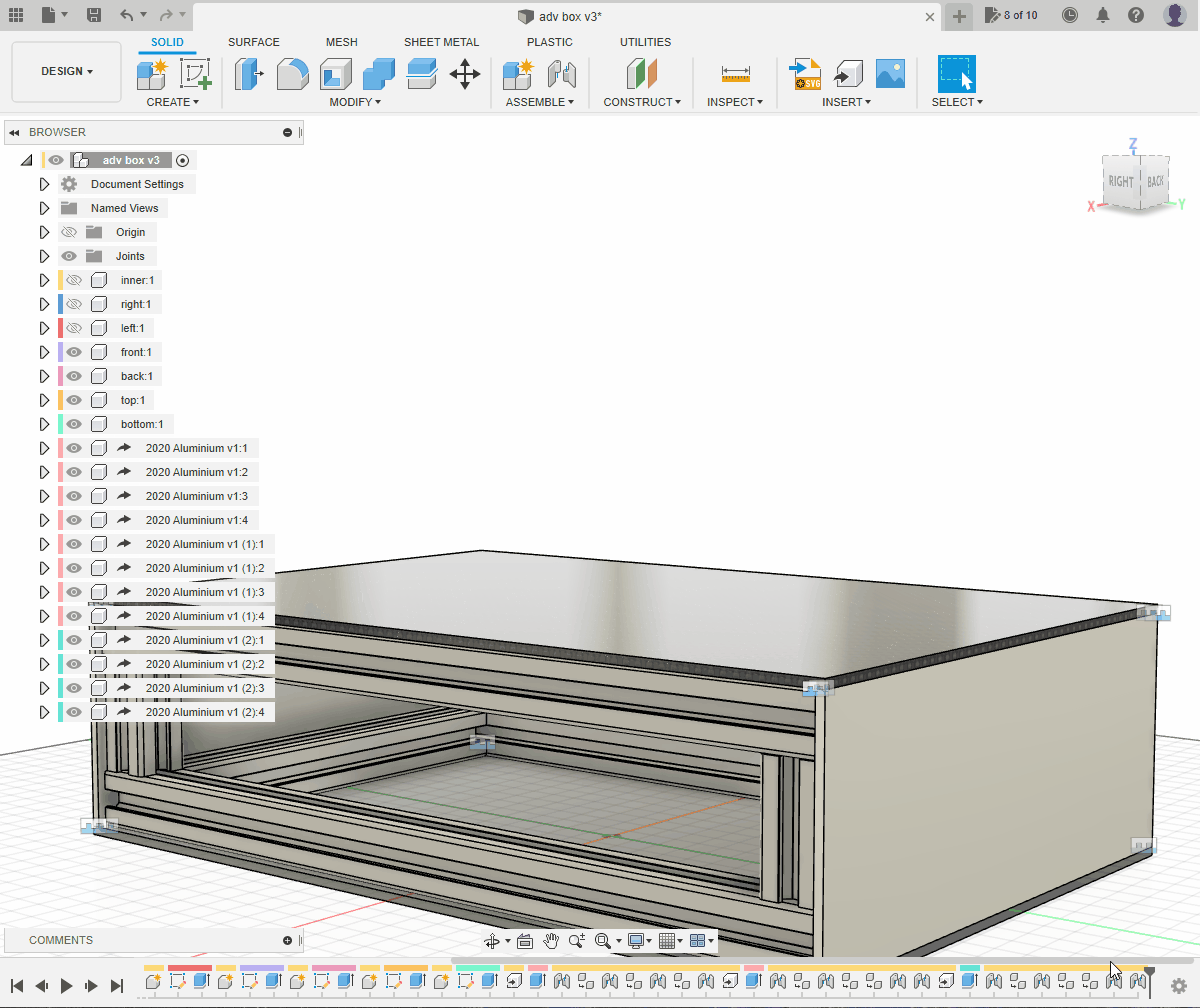Click the Create Sketch icon
Viewport: 1200px width, 1008px height.
coord(195,74)
